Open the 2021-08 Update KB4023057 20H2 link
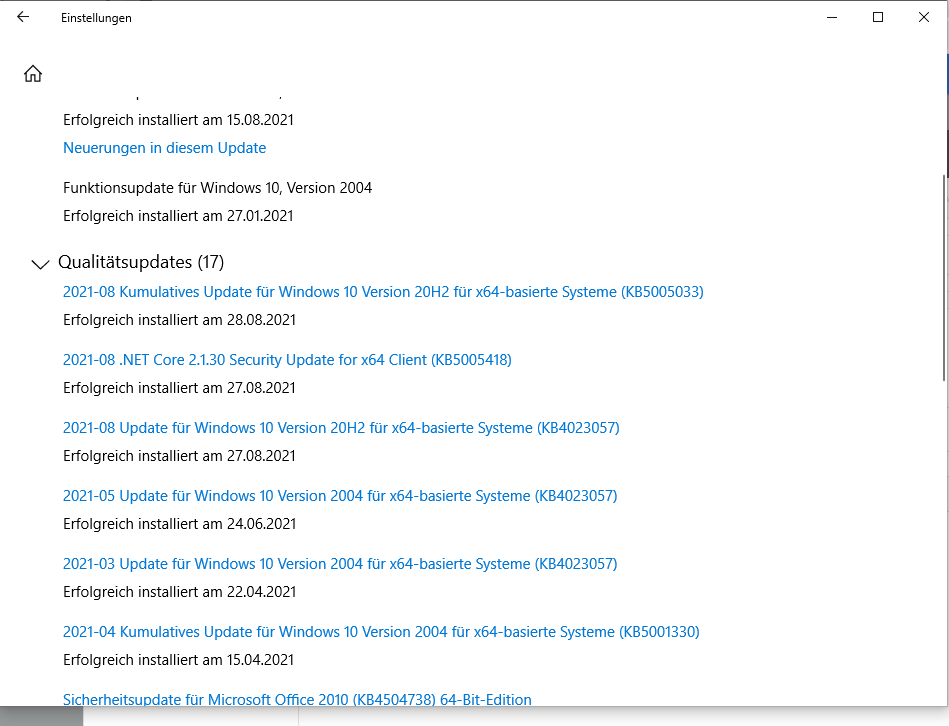Image resolution: width=949 pixels, height=726 pixels. [x=341, y=428]
